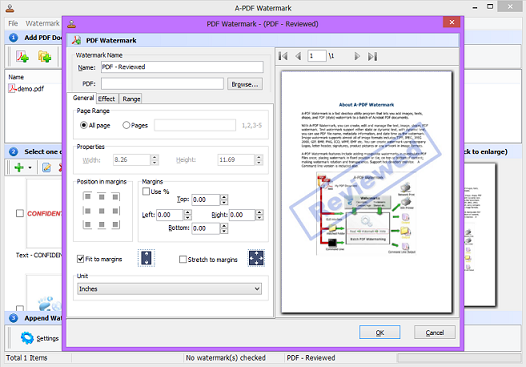Image resolution: width=526 pixels, height=367 pixels.
Task: Open the Range tab
Action: [x=131, y=99]
